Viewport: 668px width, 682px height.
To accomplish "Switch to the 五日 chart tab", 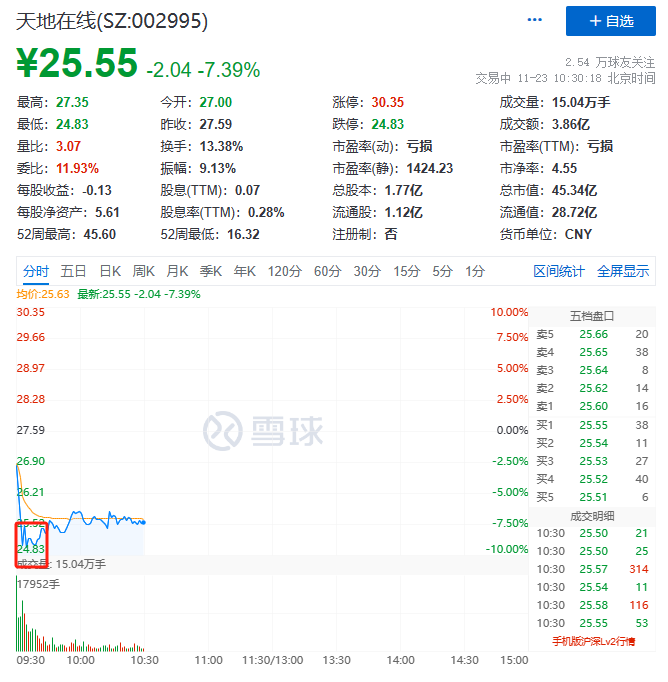I will [73, 271].
